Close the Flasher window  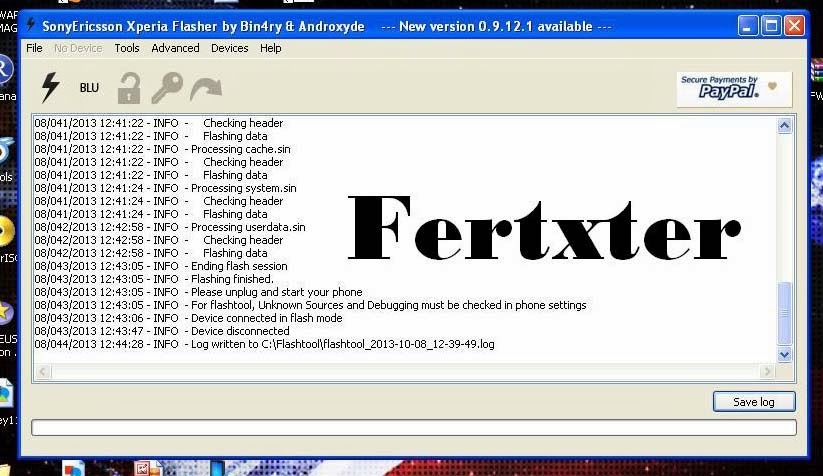(x=794, y=26)
